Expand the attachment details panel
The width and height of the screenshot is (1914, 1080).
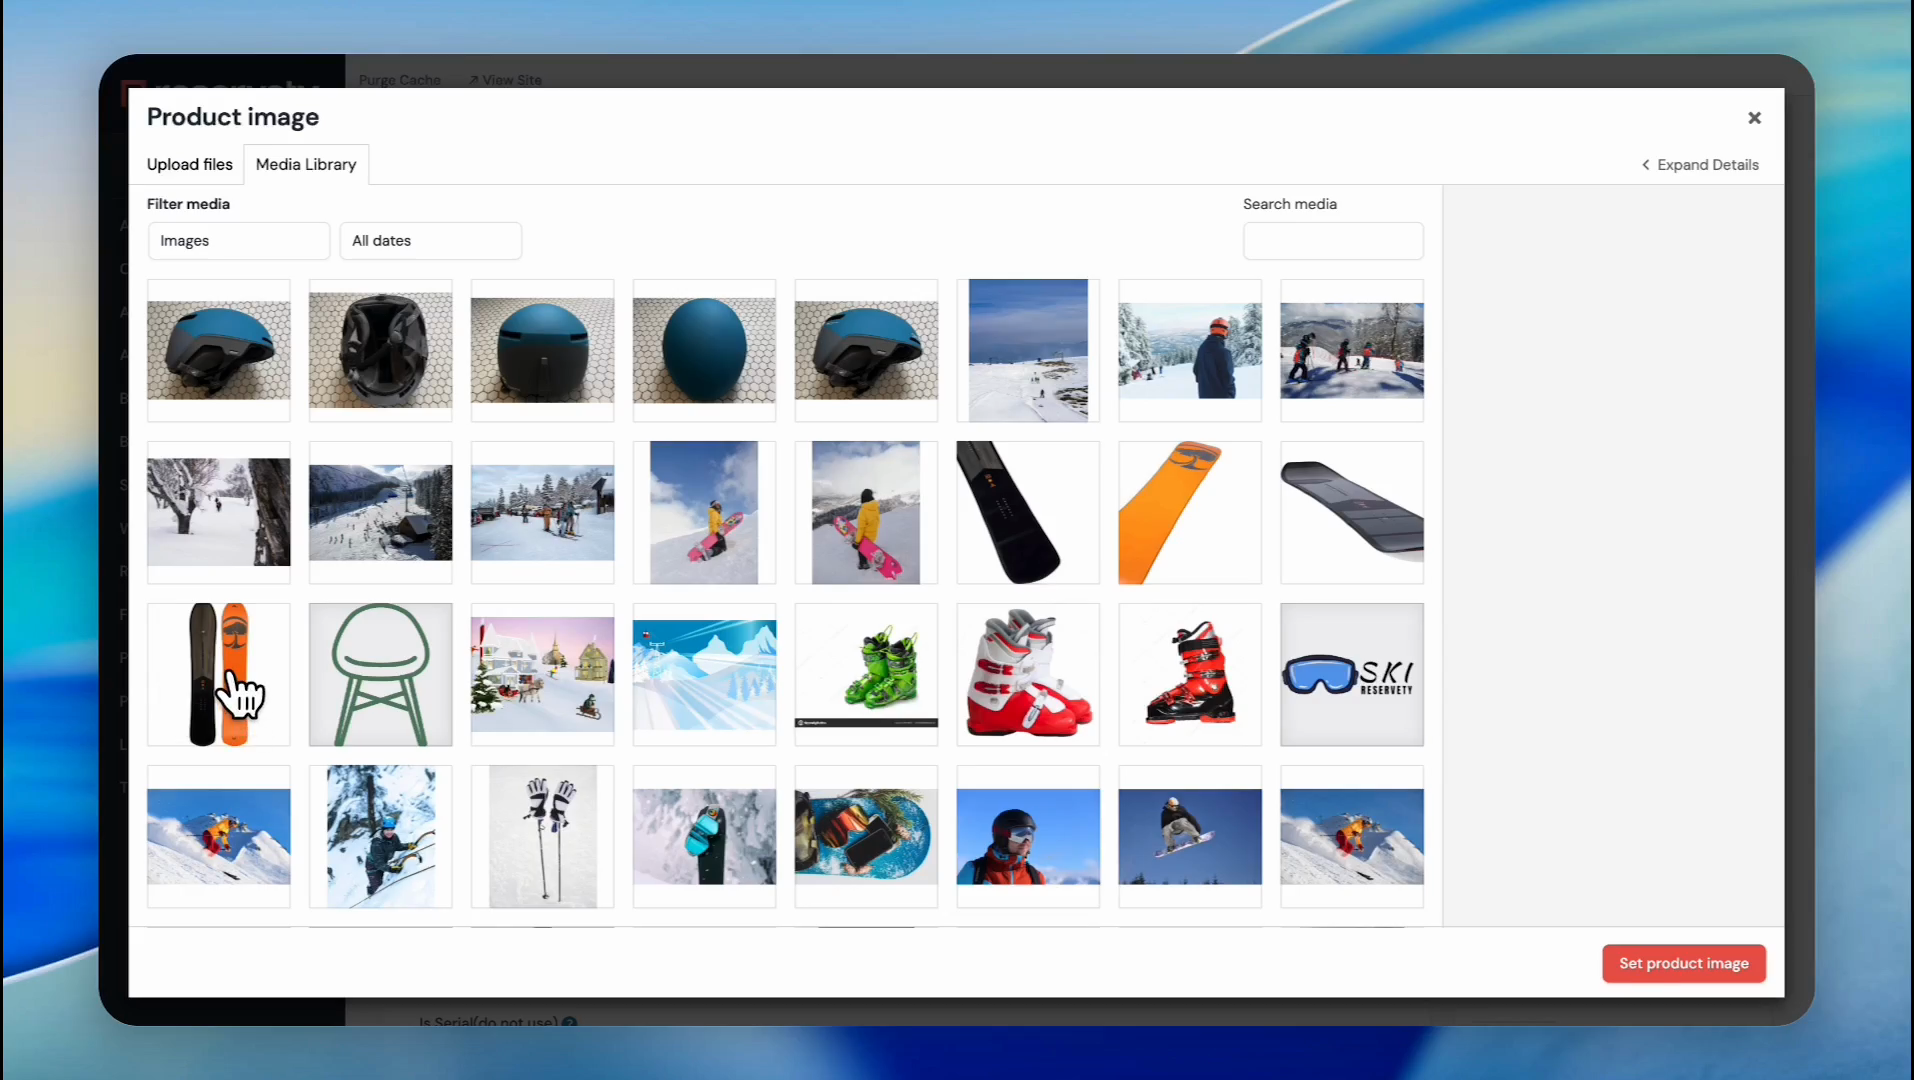pyautogui.click(x=1700, y=165)
